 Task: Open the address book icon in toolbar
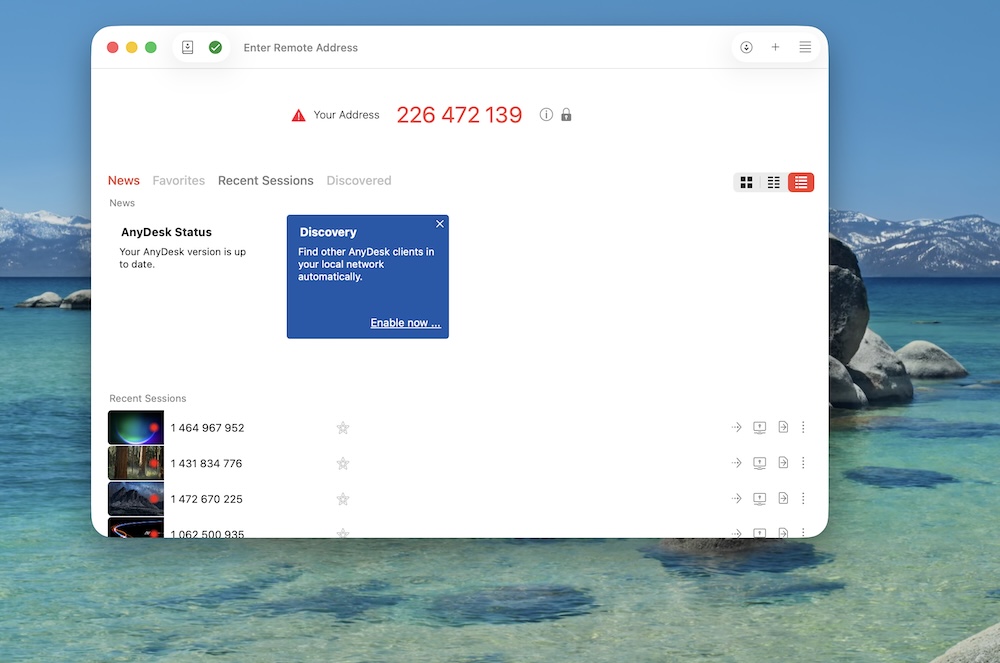click(188, 47)
